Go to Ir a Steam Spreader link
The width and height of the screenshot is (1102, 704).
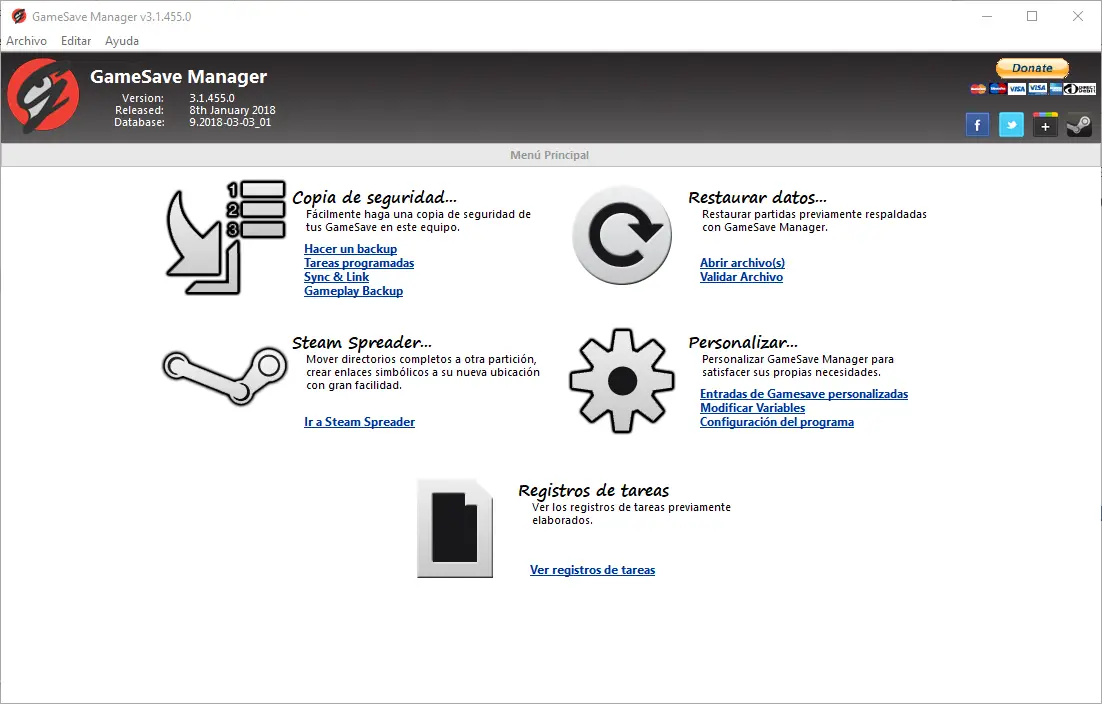359,422
